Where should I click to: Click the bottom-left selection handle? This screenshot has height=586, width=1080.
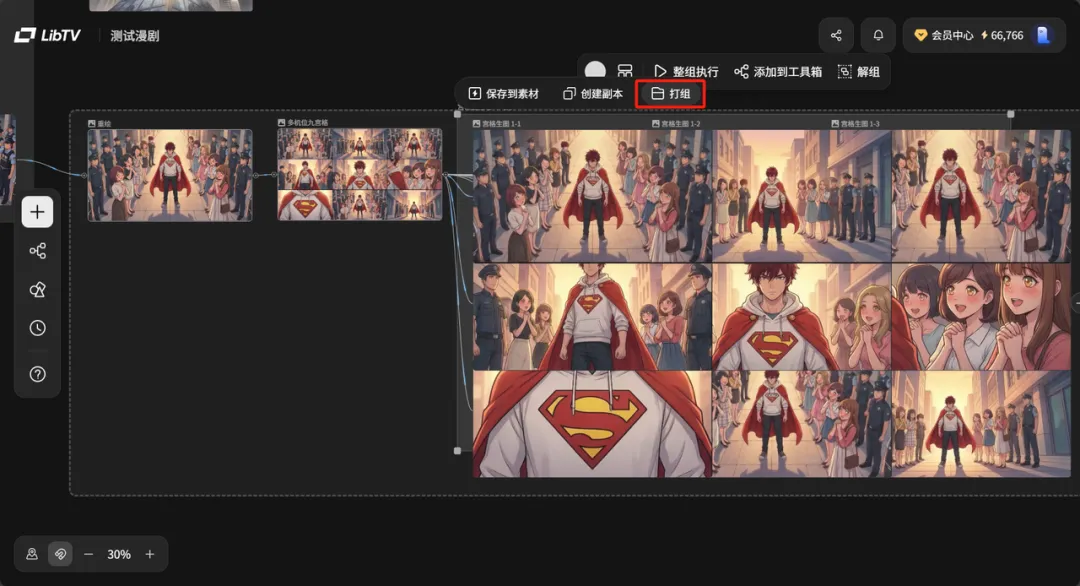point(457,450)
